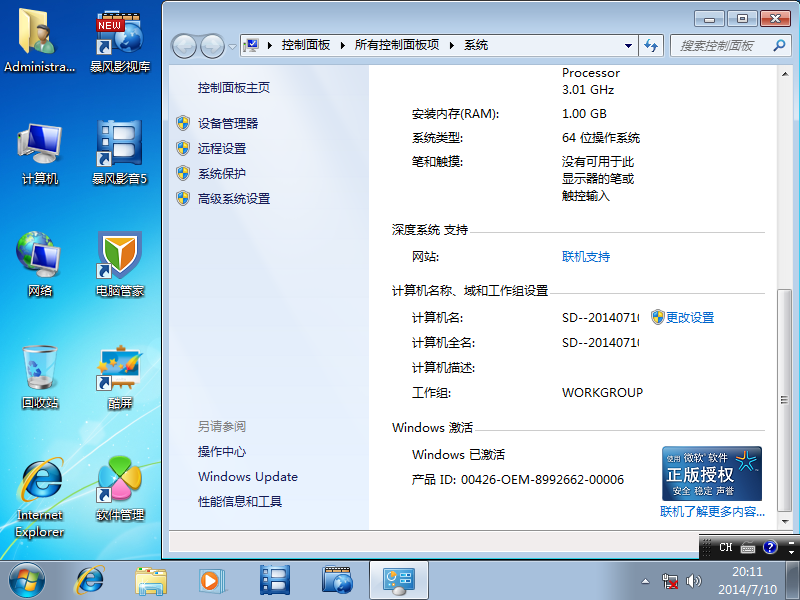The image size is (800, 600).
Task: Click the 联机支持 website link
Action: pyautogui.click(x=586, y=257)
